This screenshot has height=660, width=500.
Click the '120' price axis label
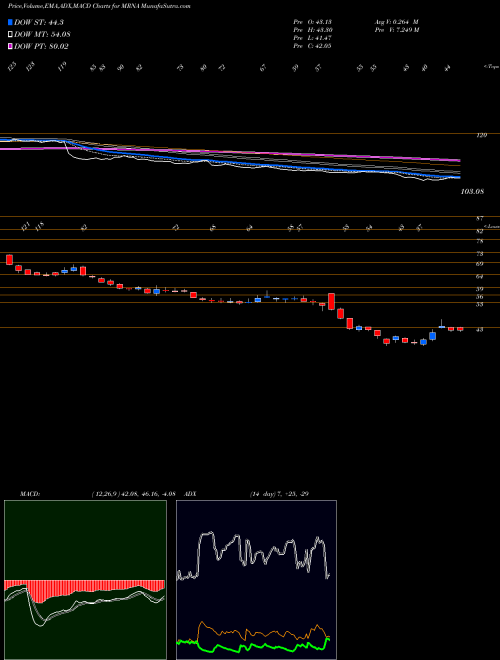coord(481,135)
